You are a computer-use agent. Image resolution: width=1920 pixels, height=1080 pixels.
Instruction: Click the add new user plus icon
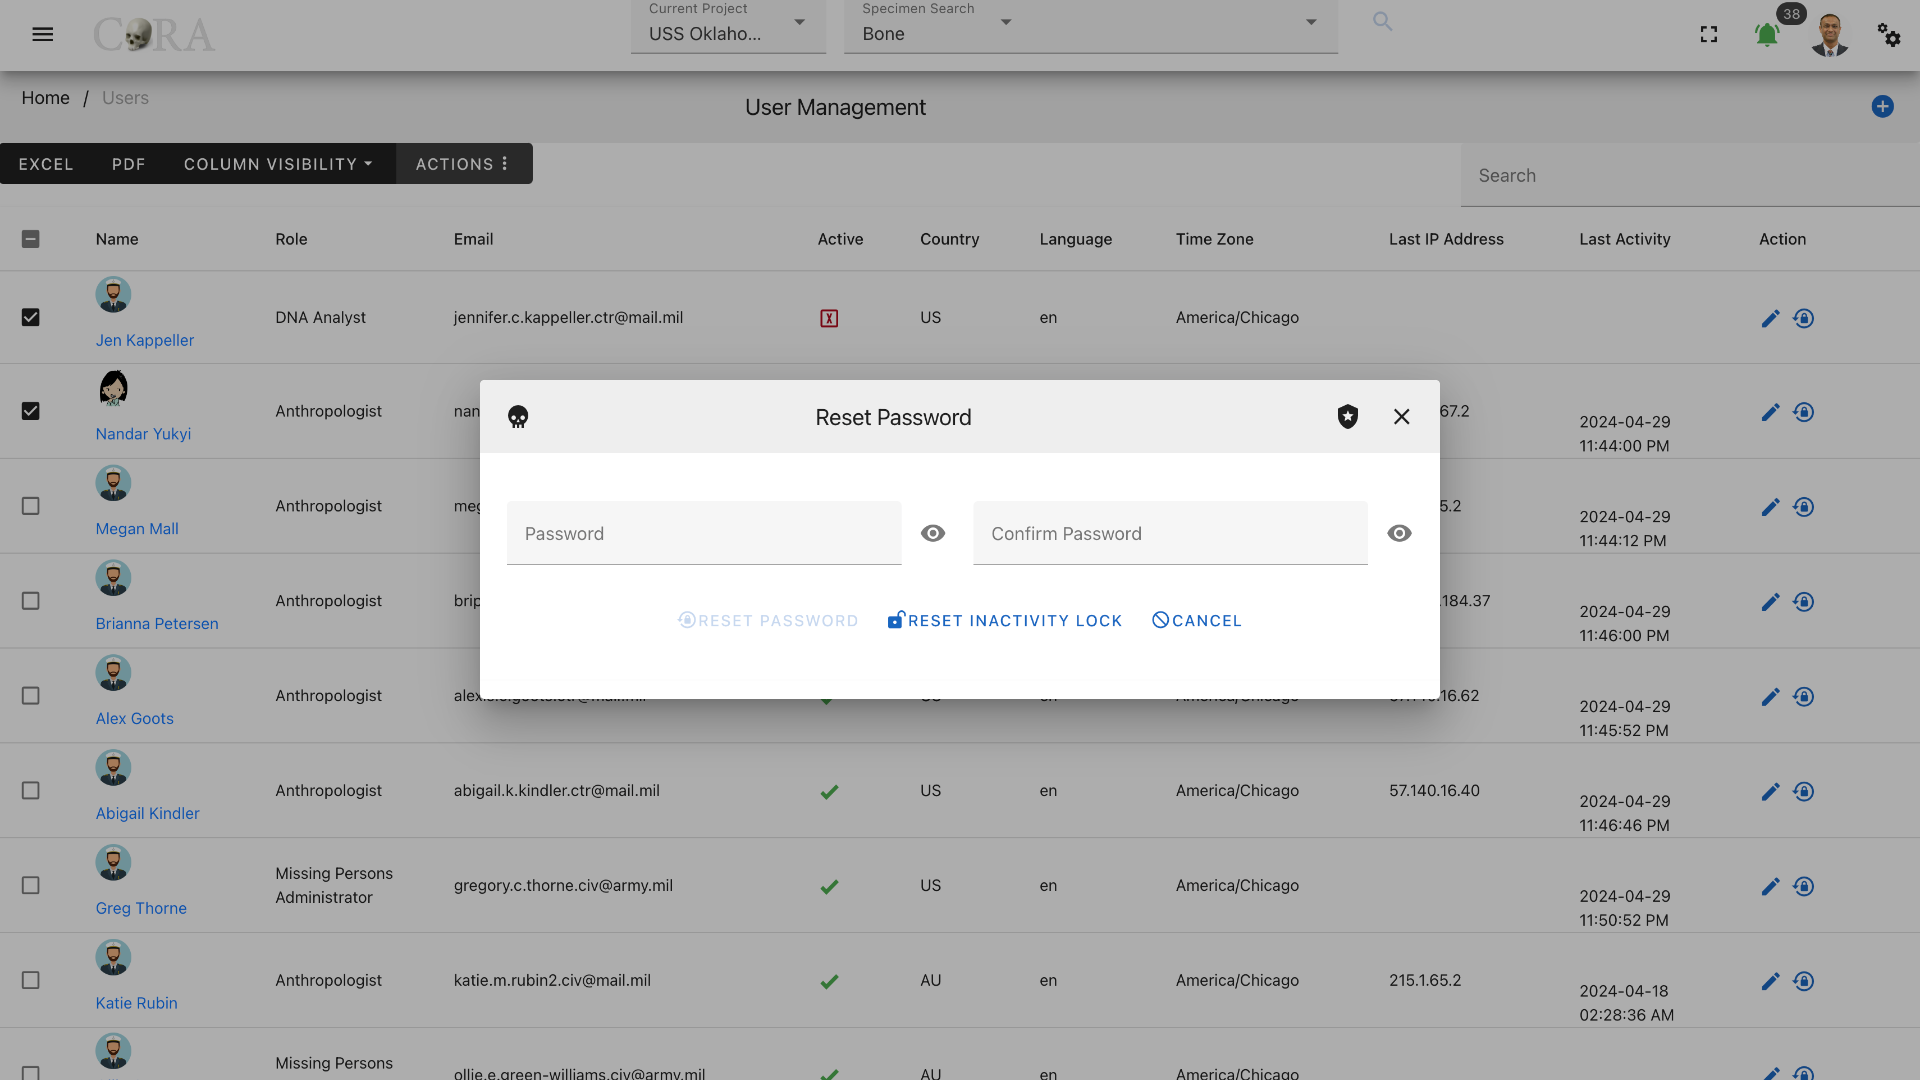(x=1882, y=107)
